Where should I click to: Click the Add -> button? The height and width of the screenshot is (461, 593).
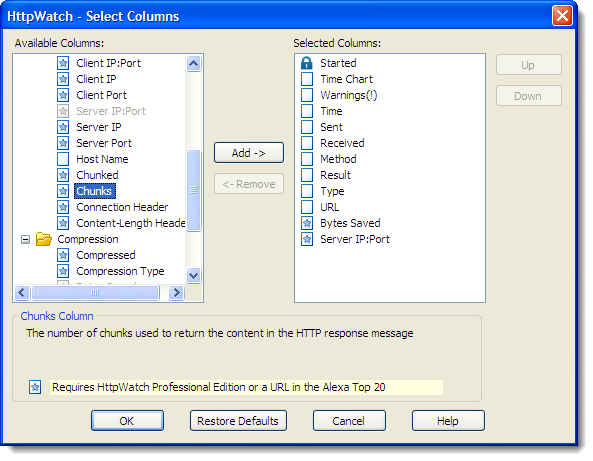click(249, 153)
